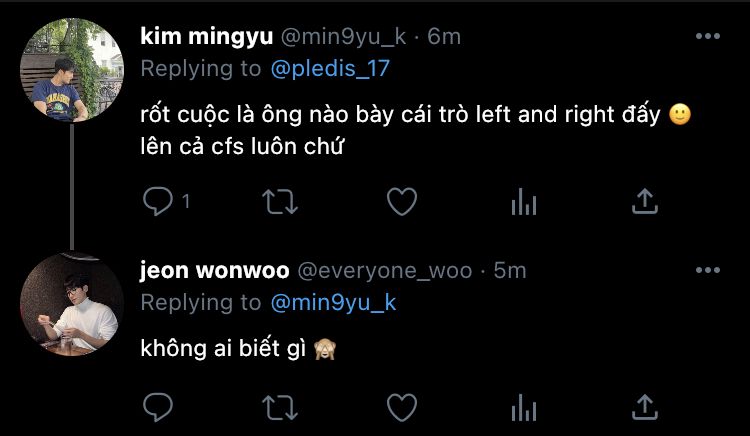The width and height of the screenshot is (750, 436).
Task: Open more options for jeon wonwoo's tweet
Action: [708, 271]
